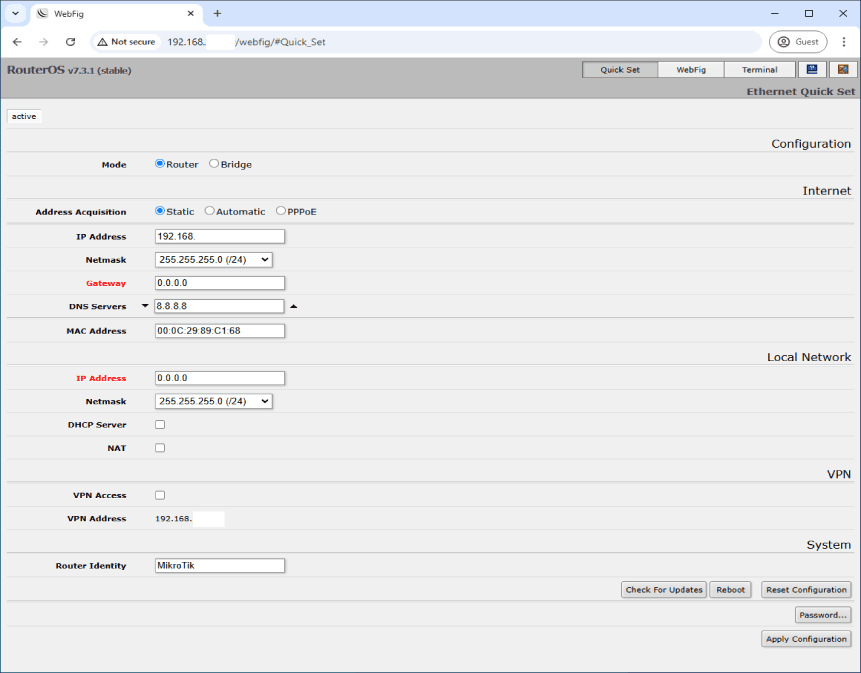The width and height of the screenshot is (861, 673).
Task: Open WinBox via the blue icon
Action: click(x=812, y=69)
